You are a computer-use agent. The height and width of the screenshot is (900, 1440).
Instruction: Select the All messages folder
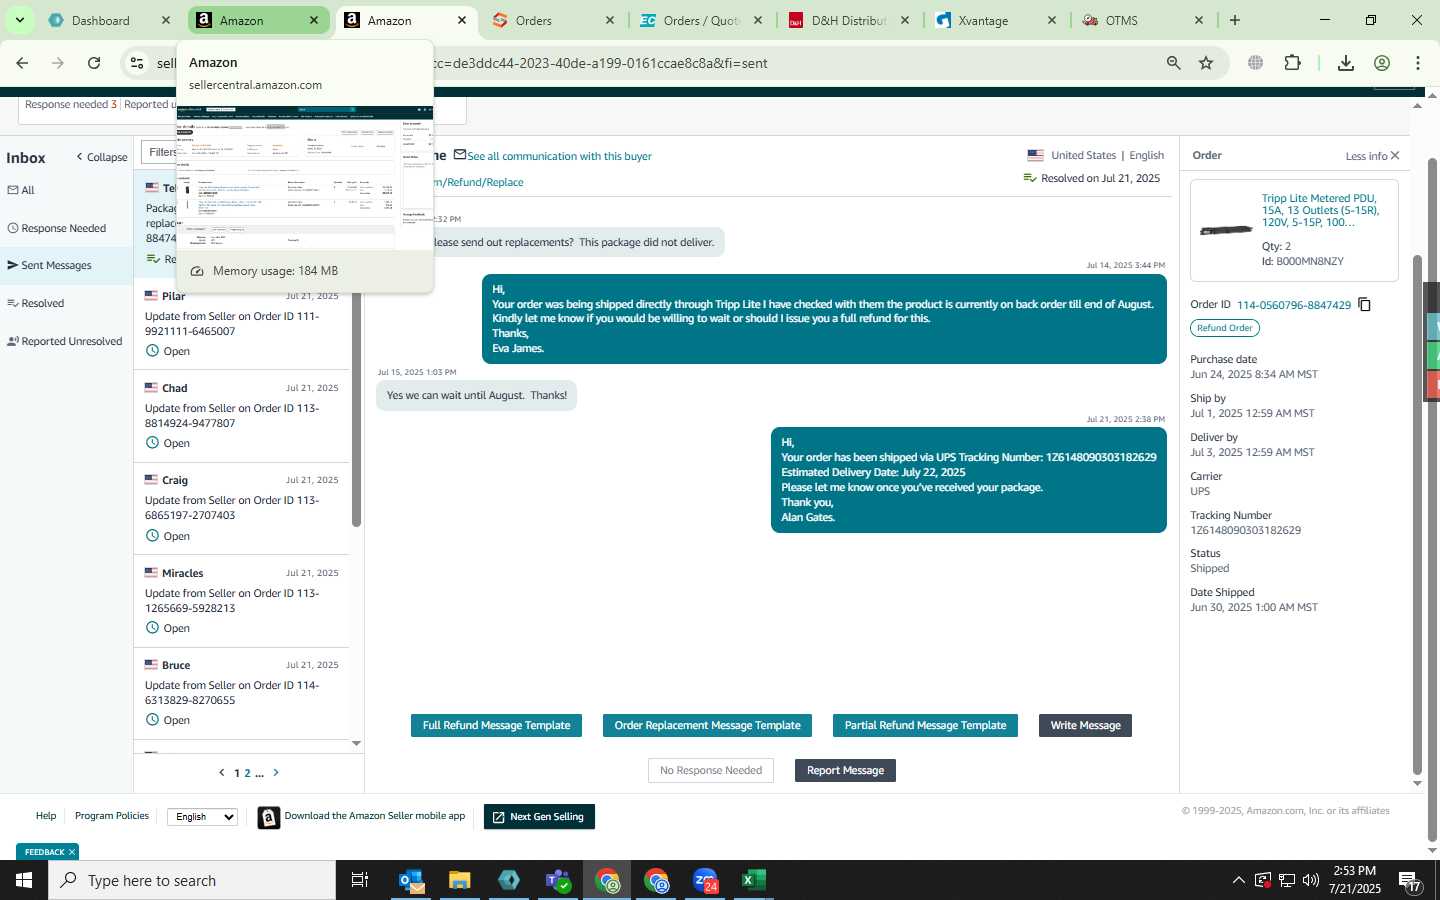pyautogui.click(x=21, y=190)
